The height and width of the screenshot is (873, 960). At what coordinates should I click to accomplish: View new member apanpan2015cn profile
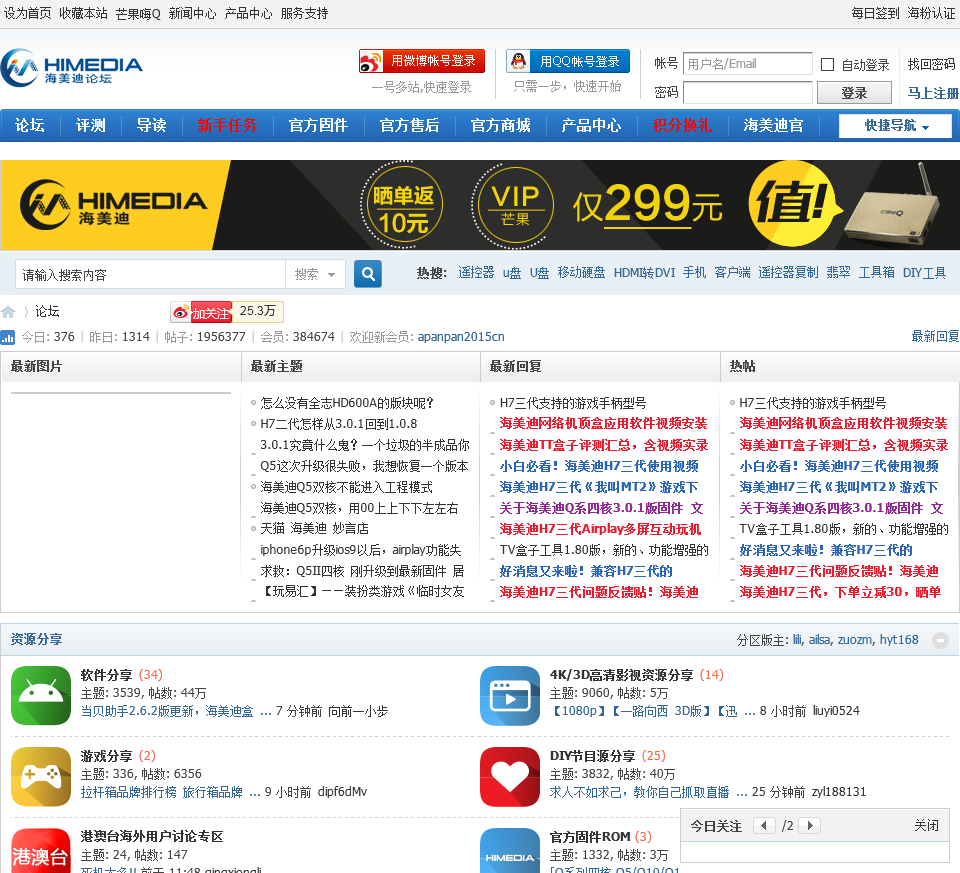(x=461, y=337)
